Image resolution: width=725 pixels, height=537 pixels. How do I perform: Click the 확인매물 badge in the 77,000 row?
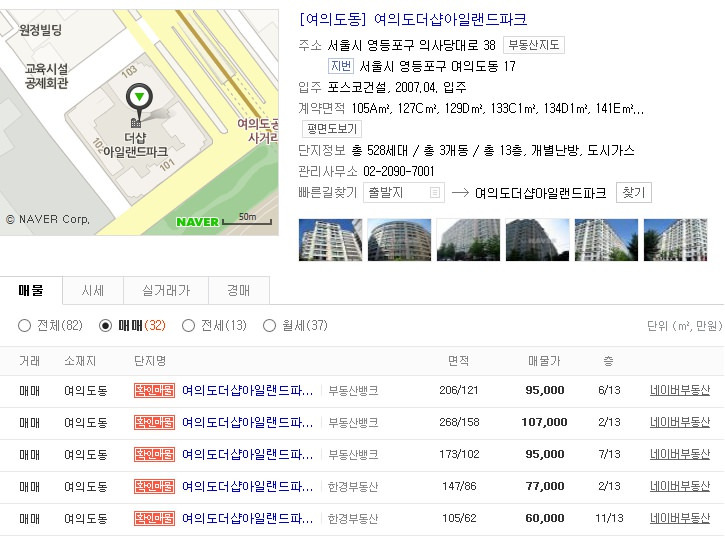(x=154, y=486)
